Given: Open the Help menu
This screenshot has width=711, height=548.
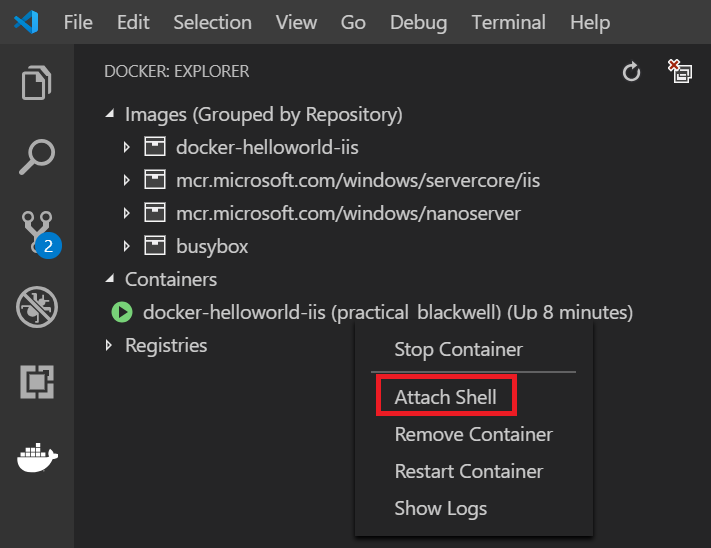Looking at the screenshot, I should click(590, 23).
